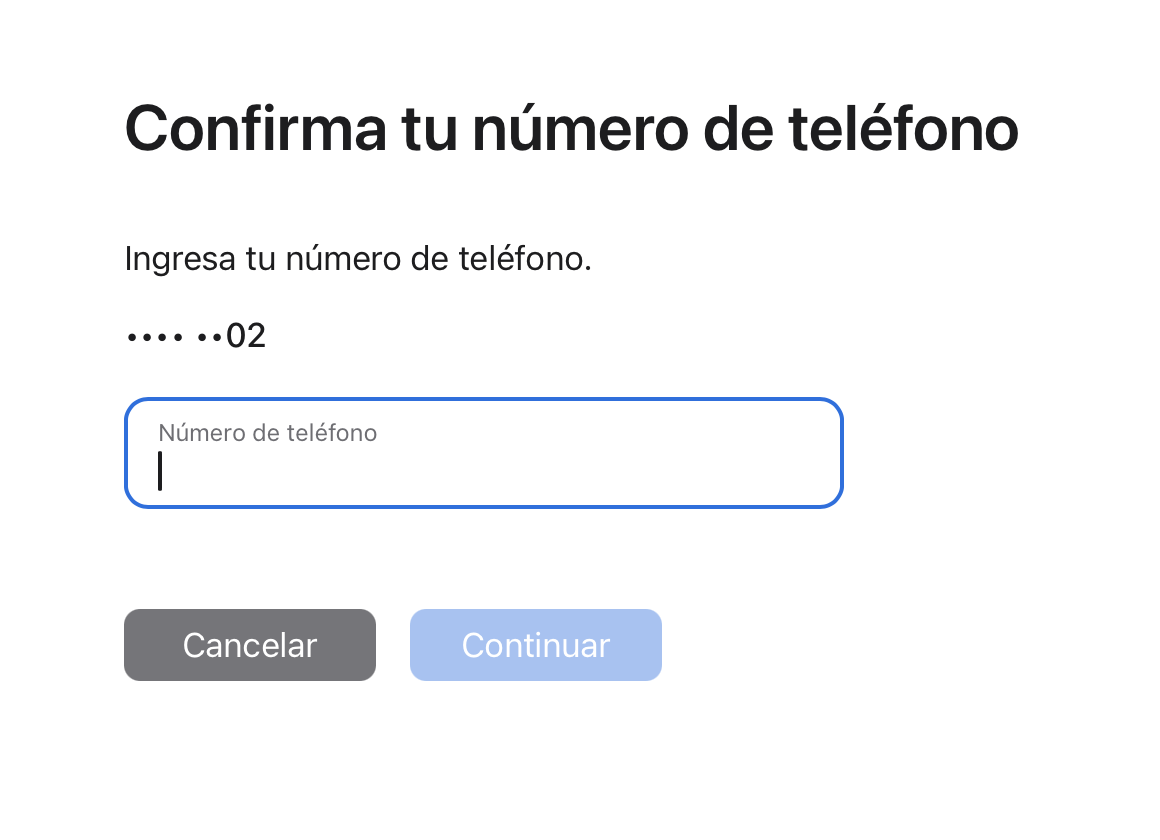Select the light blue Continuar button
This screenshot has width=1160, height=840.
tap(535, 645)
